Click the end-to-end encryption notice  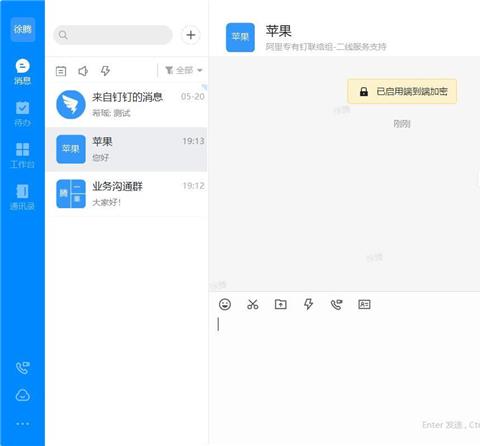(x=402, y=91)
